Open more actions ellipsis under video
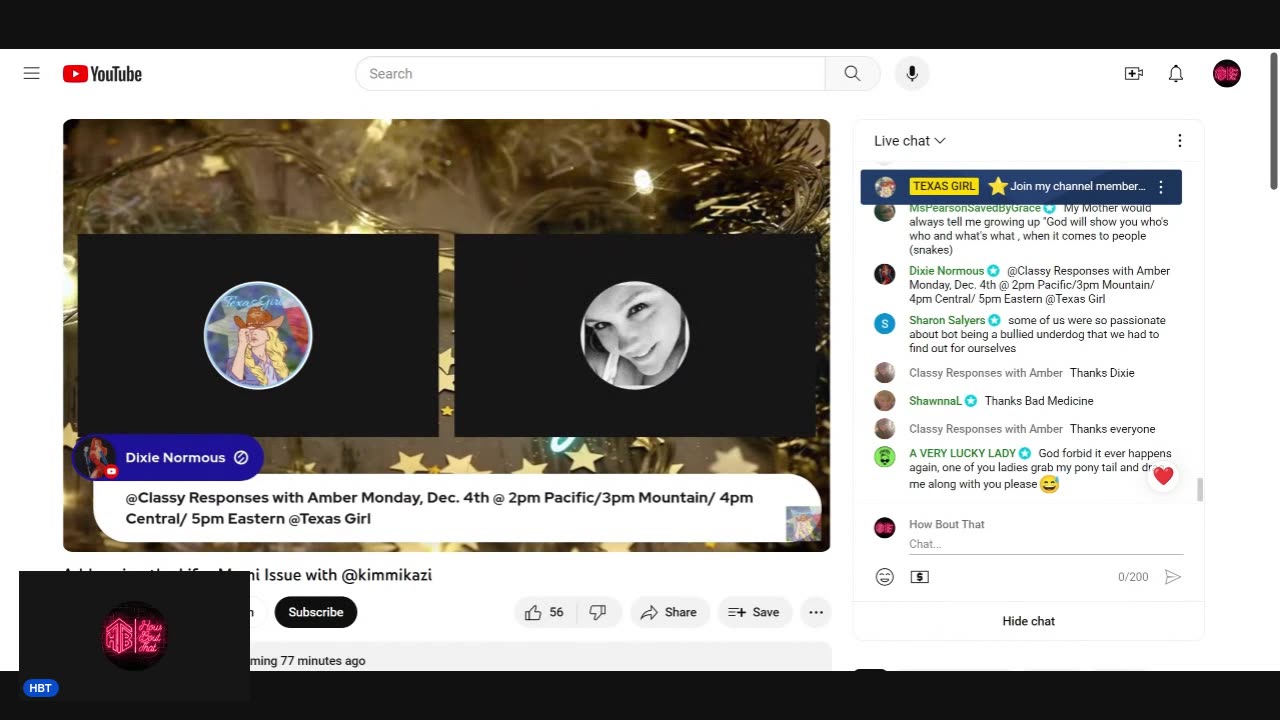The height and width of the screenshot is (720, 1280). 816,612
